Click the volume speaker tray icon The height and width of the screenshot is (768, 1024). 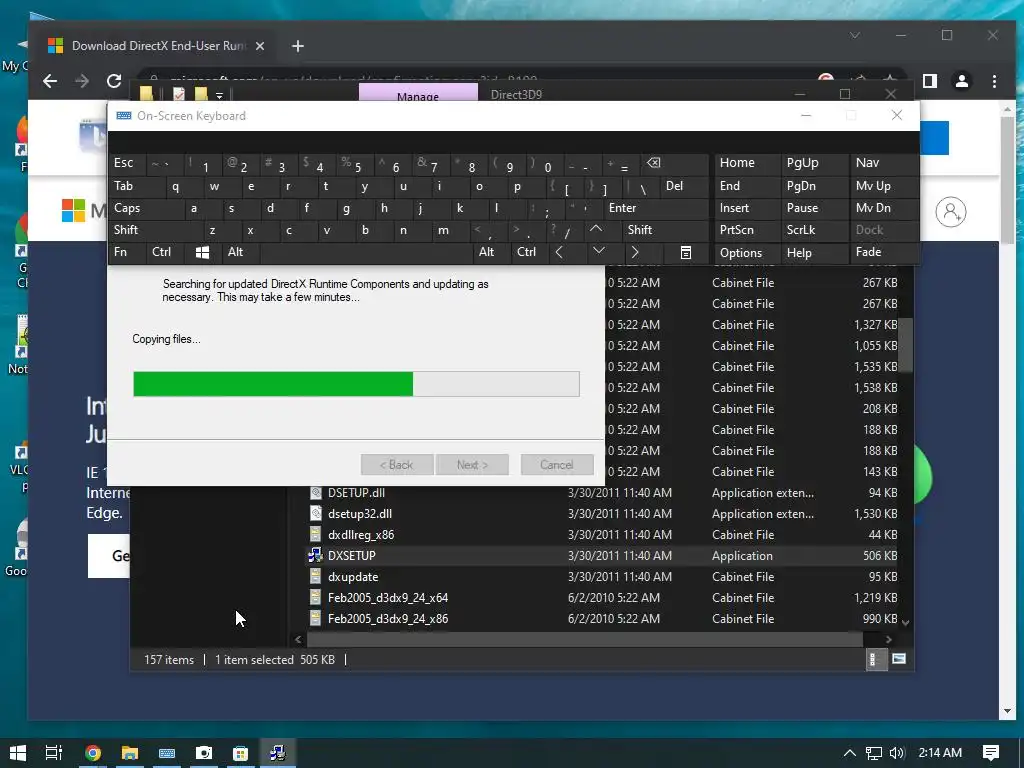pos(897,753)
